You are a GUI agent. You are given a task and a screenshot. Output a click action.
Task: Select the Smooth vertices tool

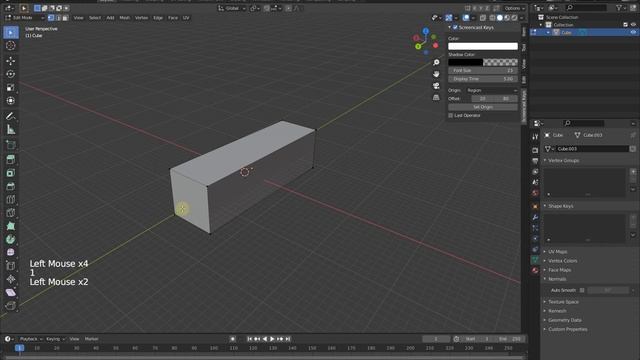(11, 252)
